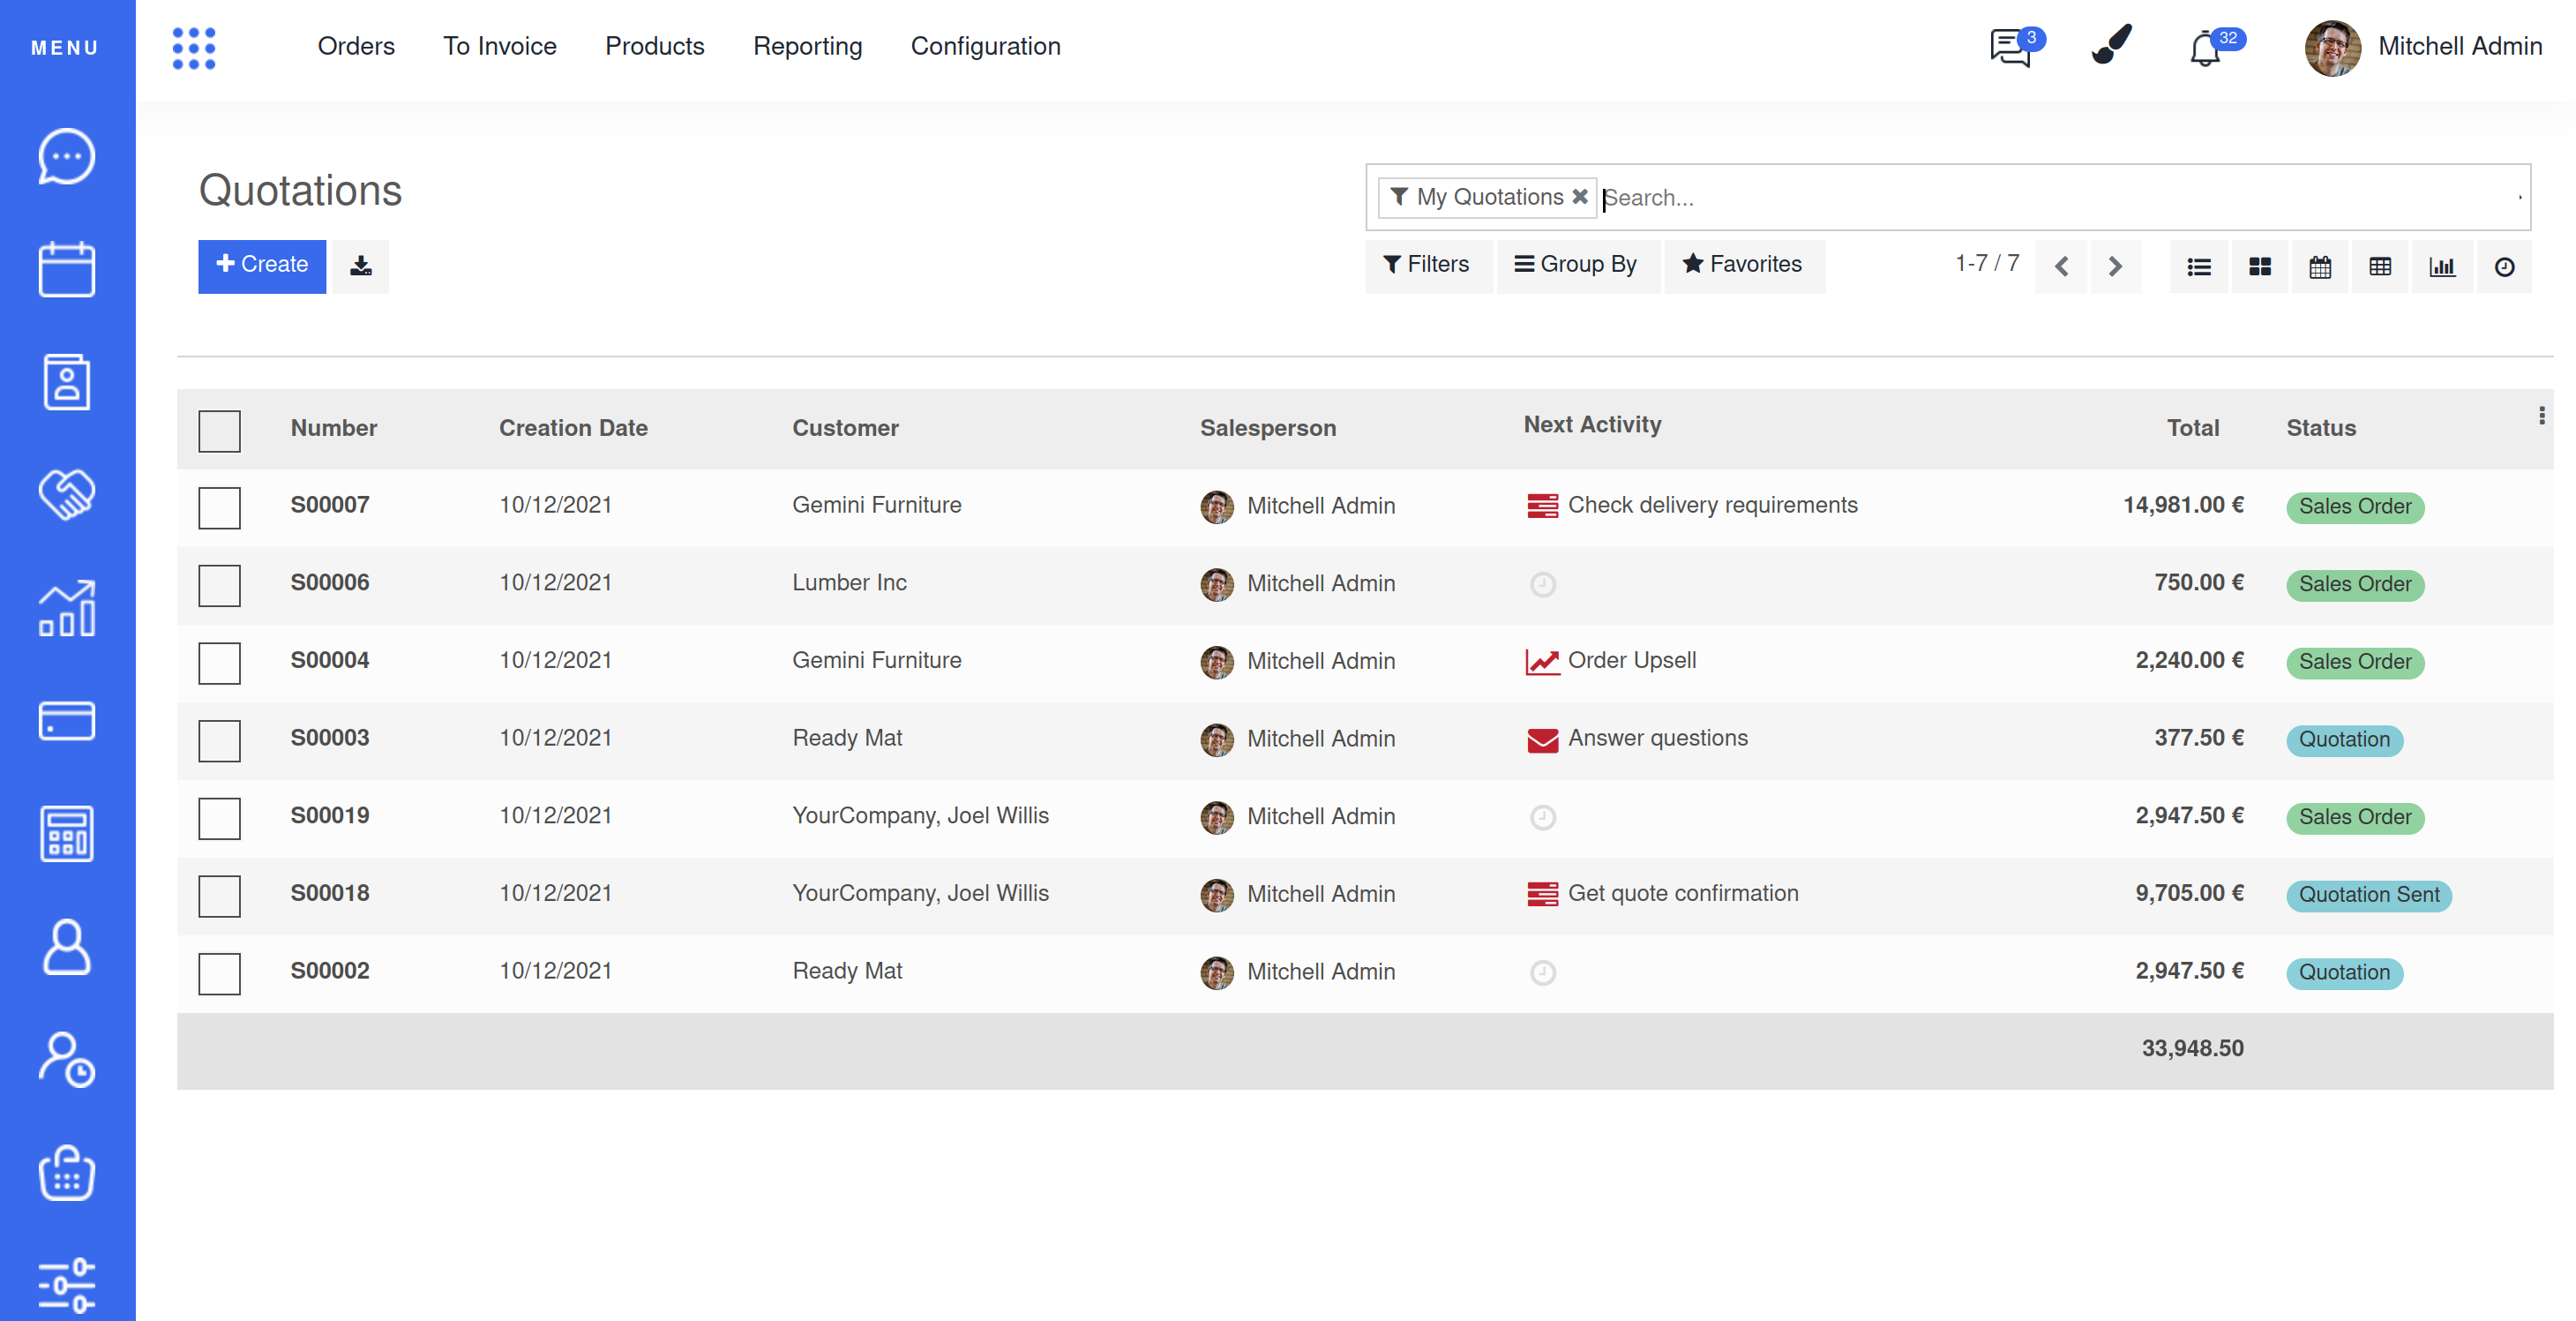This screenshot has width=2576, height=1321.
Task: Click the Create button
Action: point(262,265)
